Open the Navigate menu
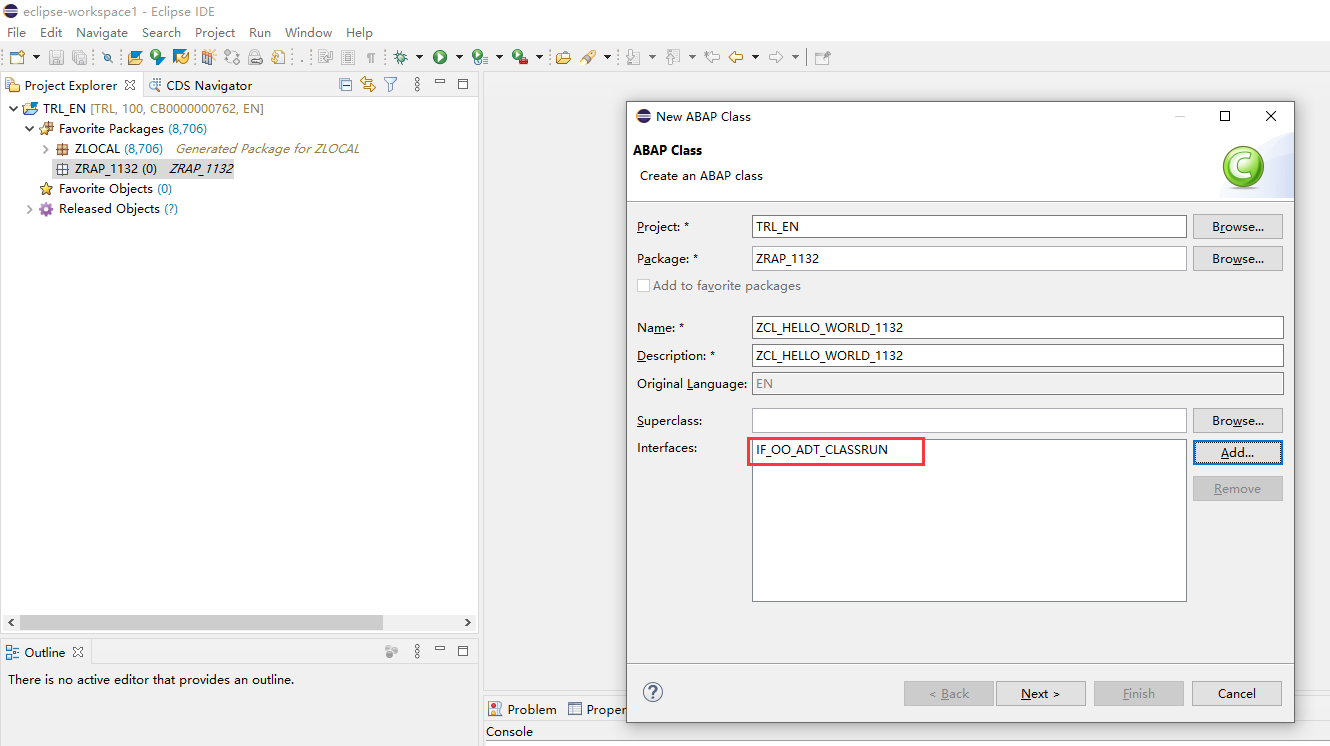The width and height of the screenshot is (1330, 746). tap(101, 32)
